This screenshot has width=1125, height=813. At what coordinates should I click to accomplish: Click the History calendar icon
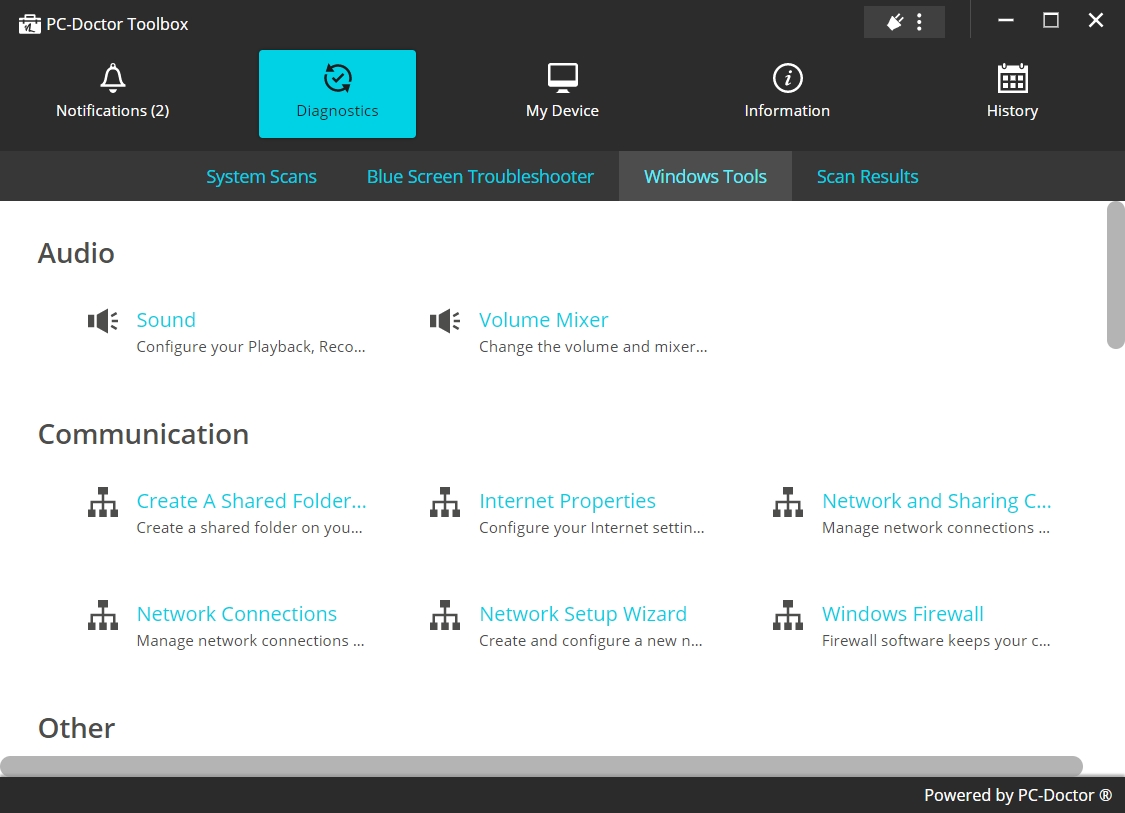click(x=1012, y=78)
